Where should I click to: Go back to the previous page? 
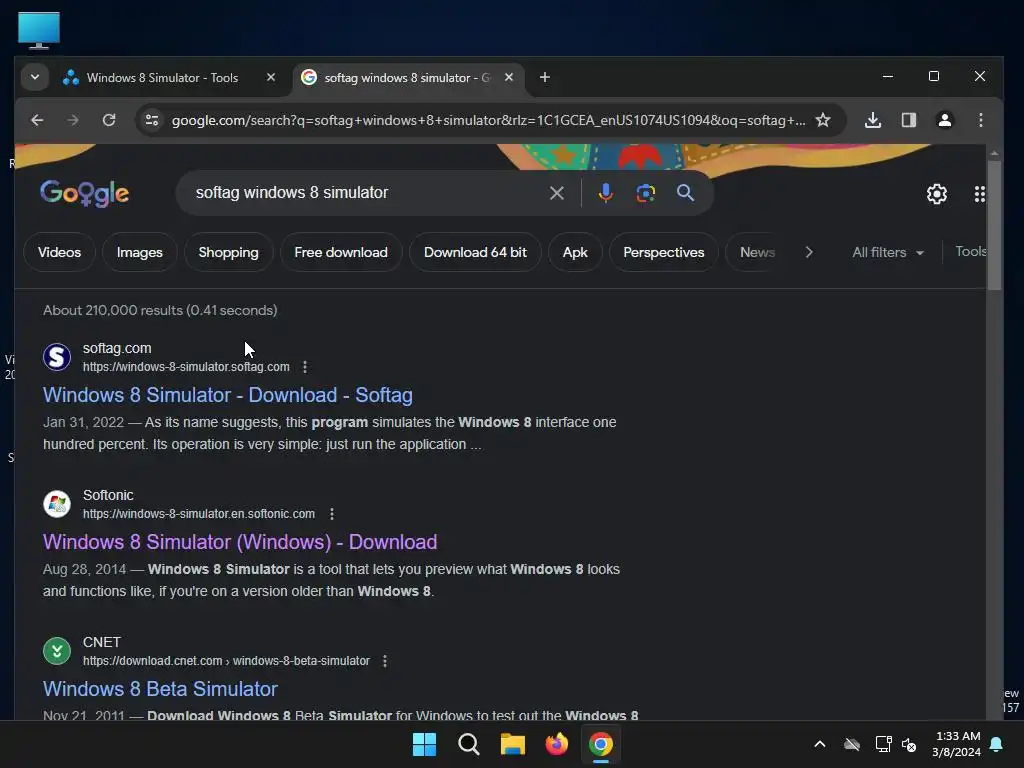[x=37, y=120]
